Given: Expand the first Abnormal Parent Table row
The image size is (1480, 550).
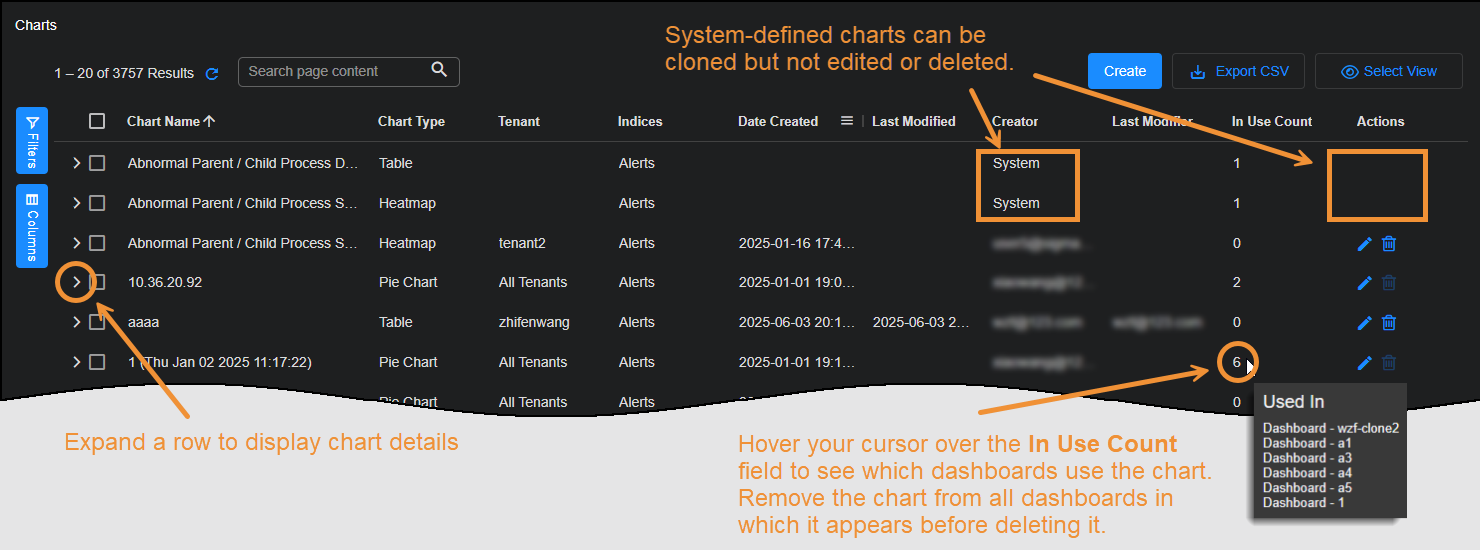Looking at the screenshot, I should tap(76, 163).
